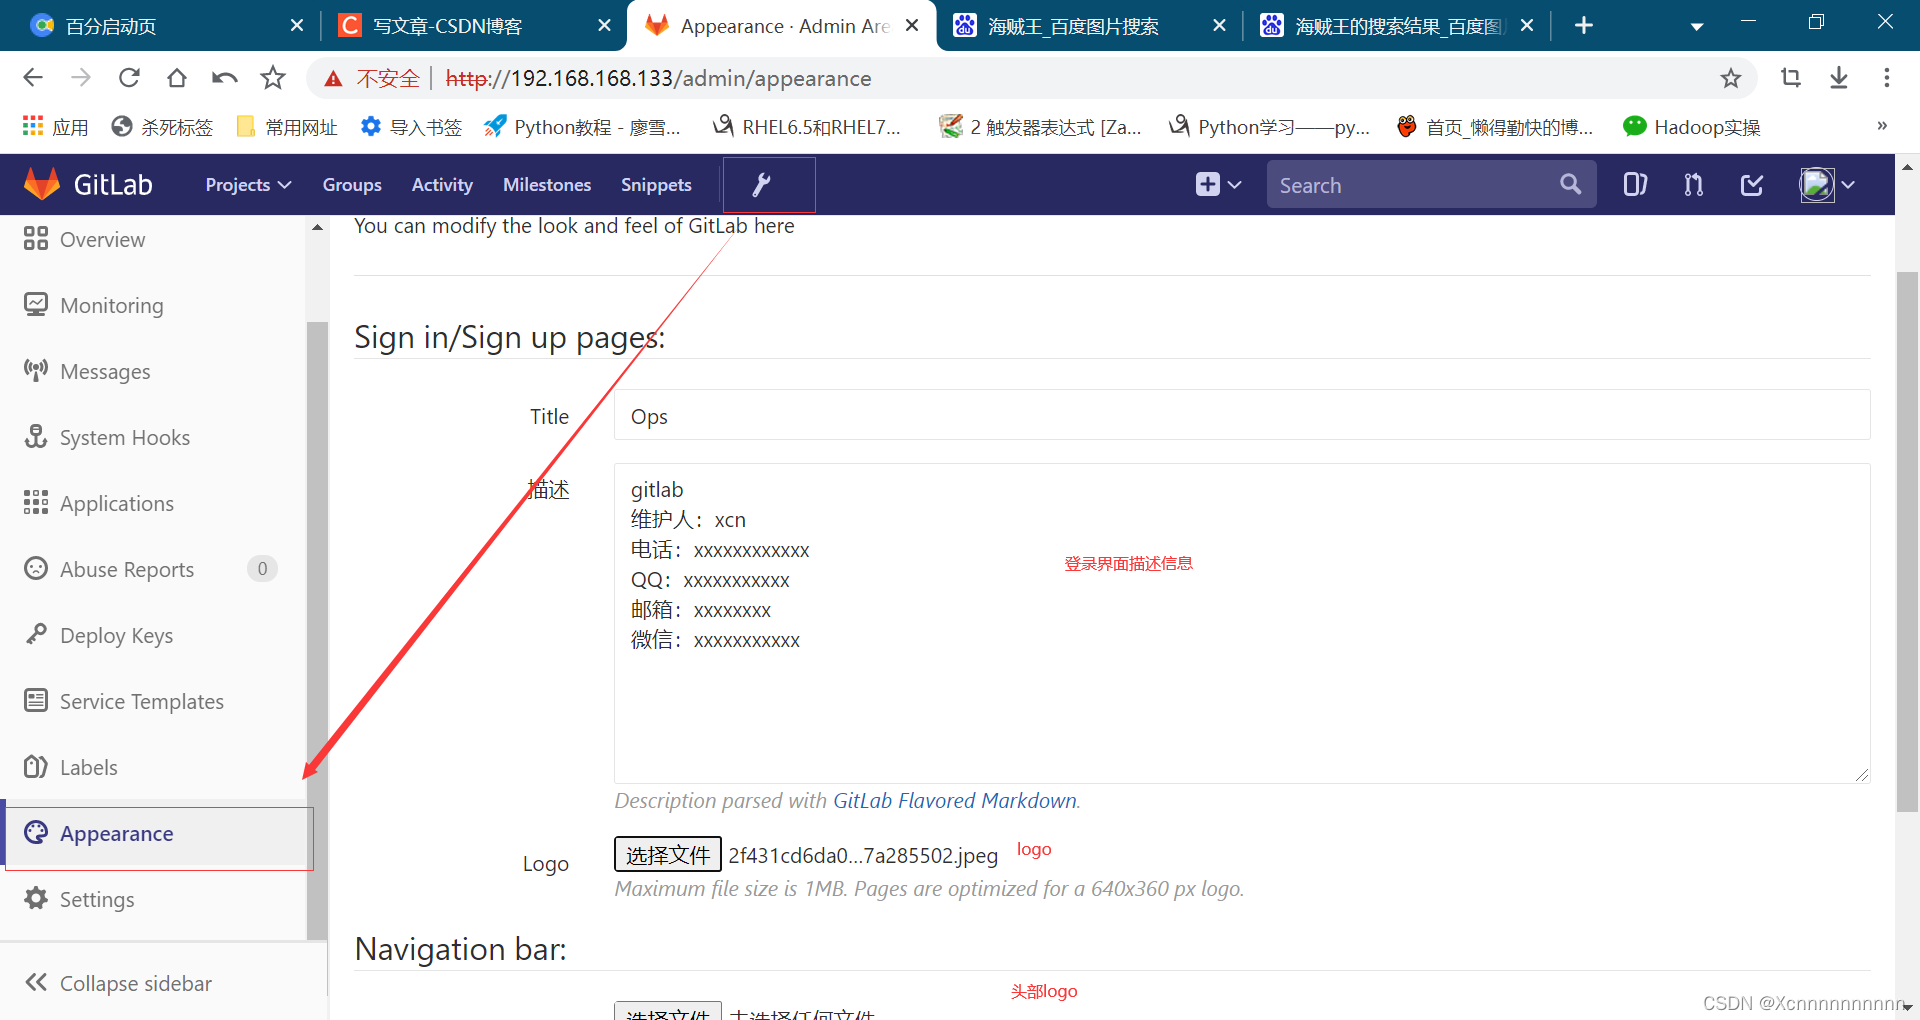The height and width of the screenshot is (1020, 1920).
Task: Click into the Title field containing Ops
Action: (x=1242, y=415)
